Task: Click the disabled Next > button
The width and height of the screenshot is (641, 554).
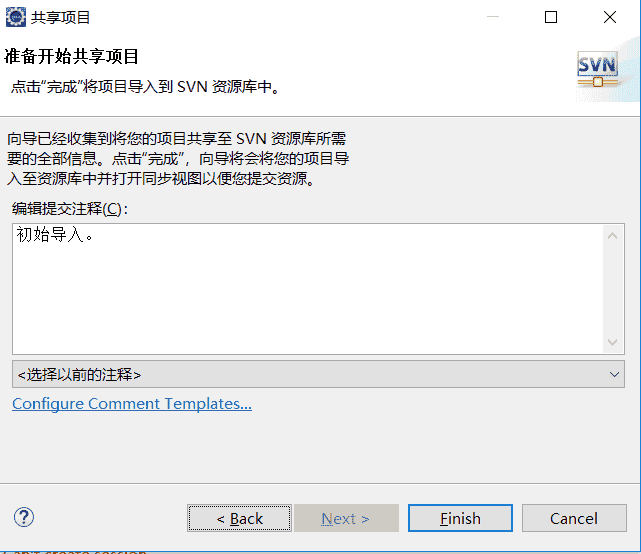Action: 346,518
